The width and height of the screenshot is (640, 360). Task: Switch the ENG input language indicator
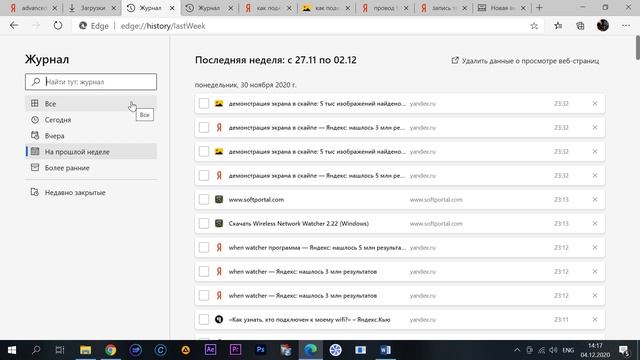568,350
